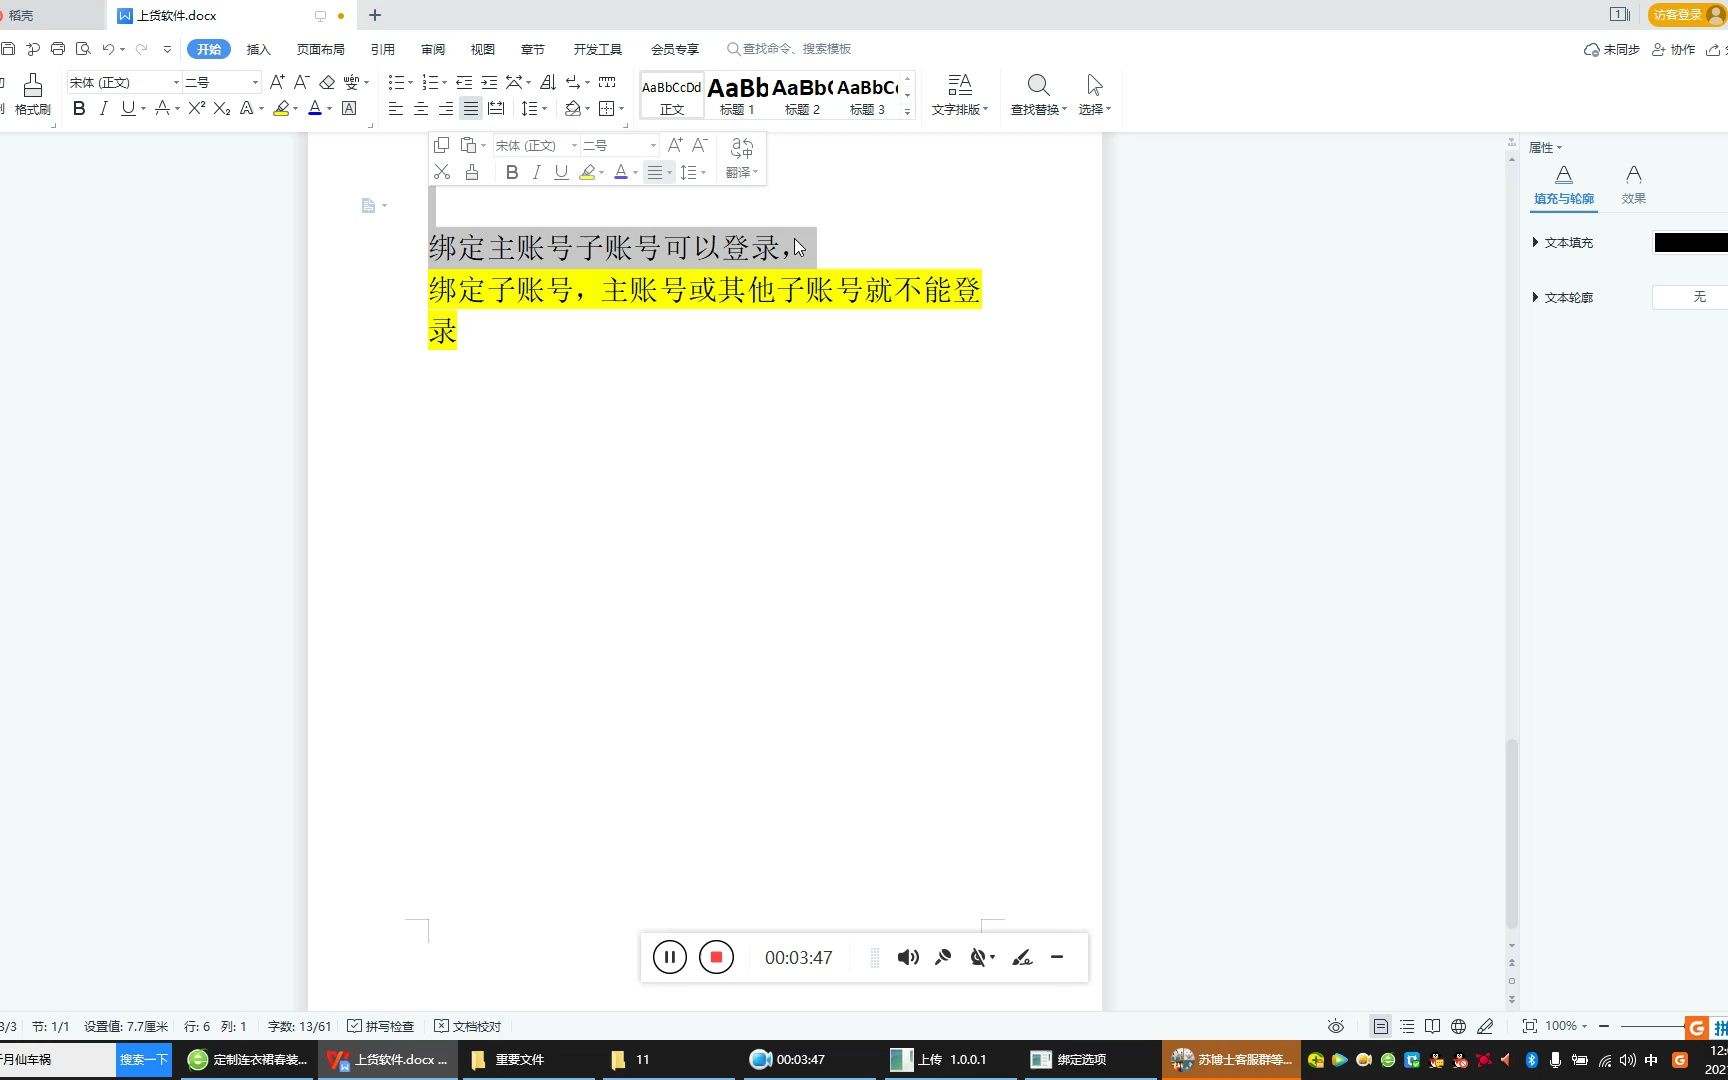Click the 访客登录 login button
This screenshot has height=1080, width=1728.
pyautogui.click(x=1680, y=15)
